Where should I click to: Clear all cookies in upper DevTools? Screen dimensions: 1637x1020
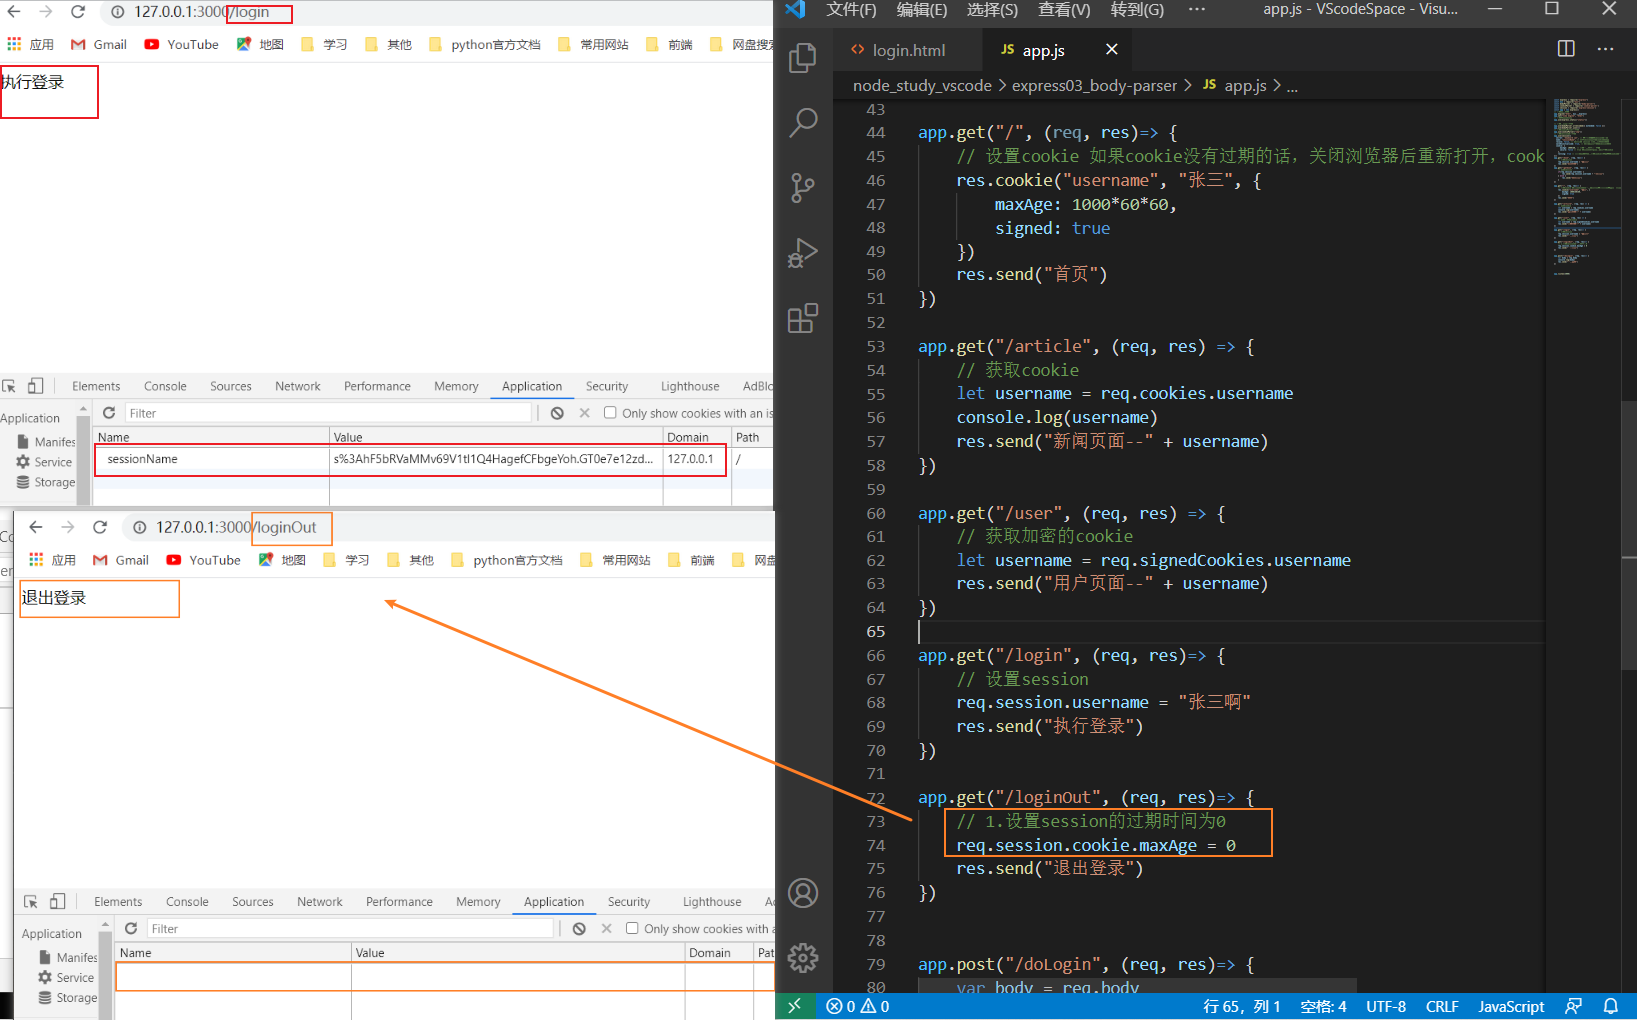click(x=557, y=413)
